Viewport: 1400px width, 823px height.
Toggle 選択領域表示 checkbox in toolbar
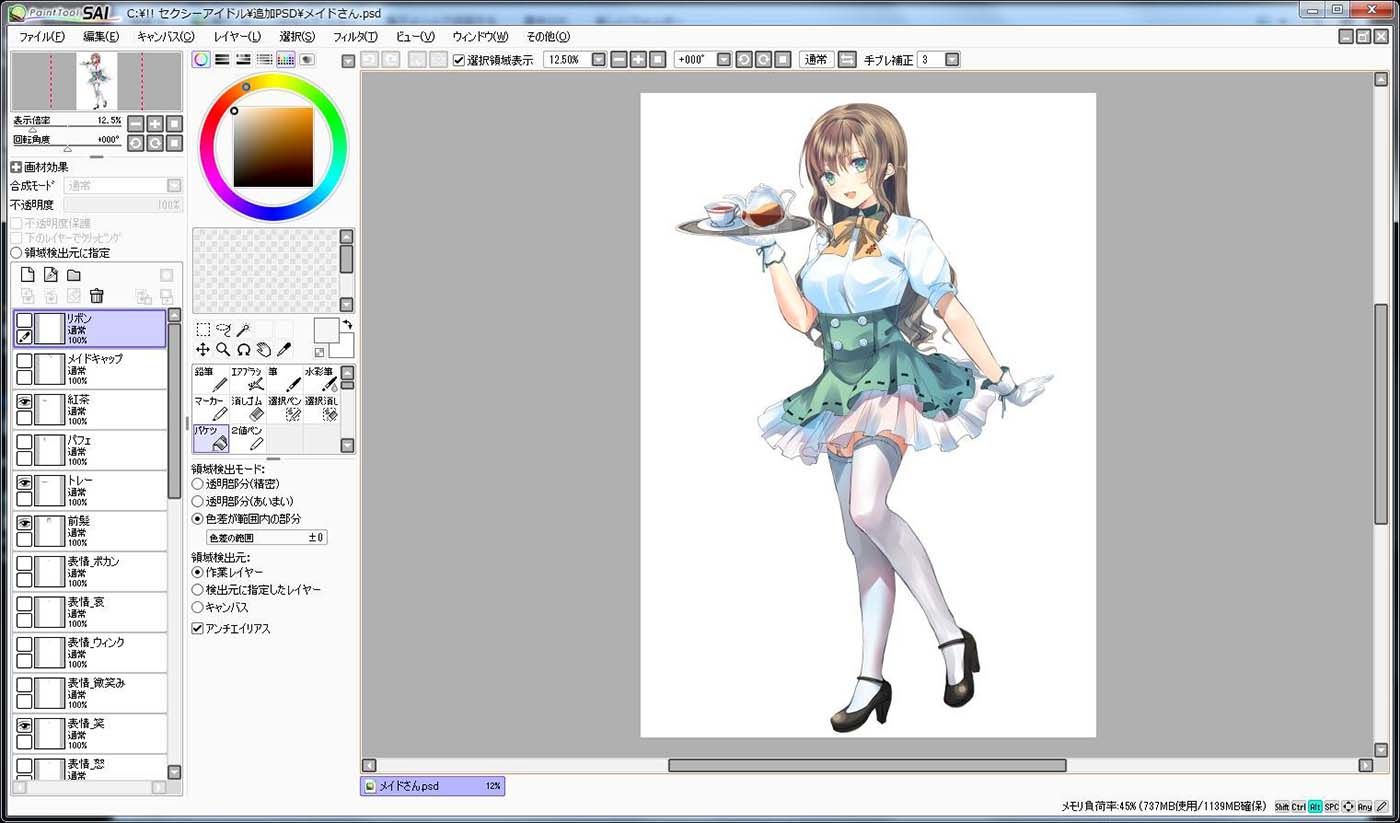tap(459, 60)
